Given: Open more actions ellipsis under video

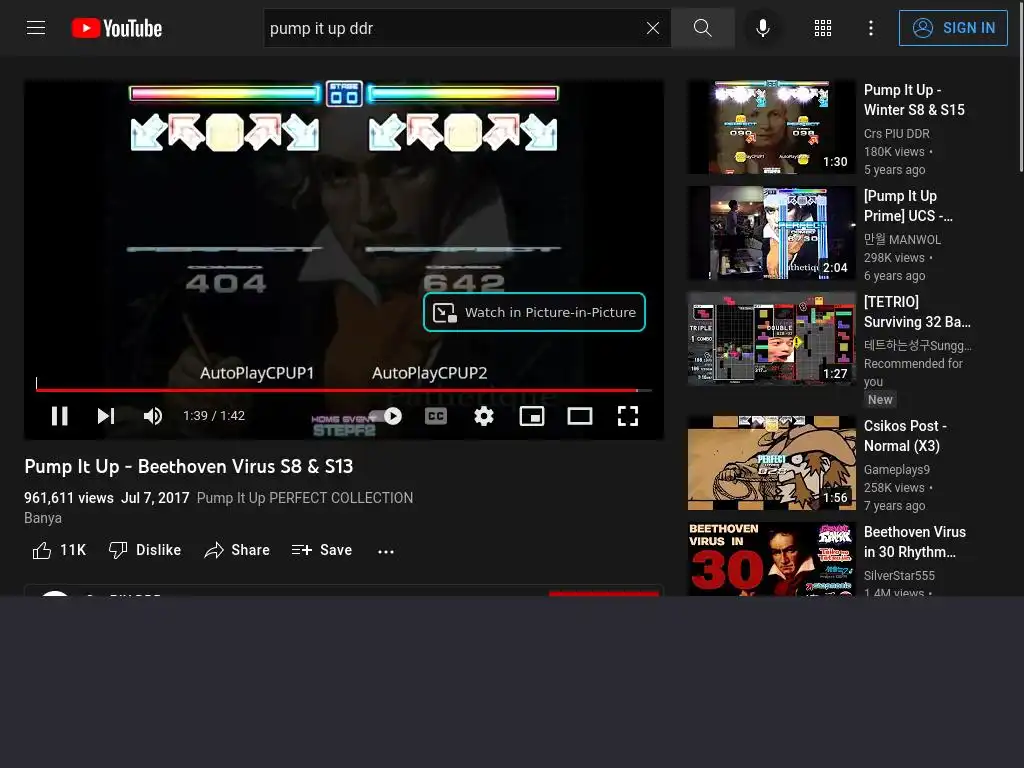Looking at the screenshot, I should 386,551.
